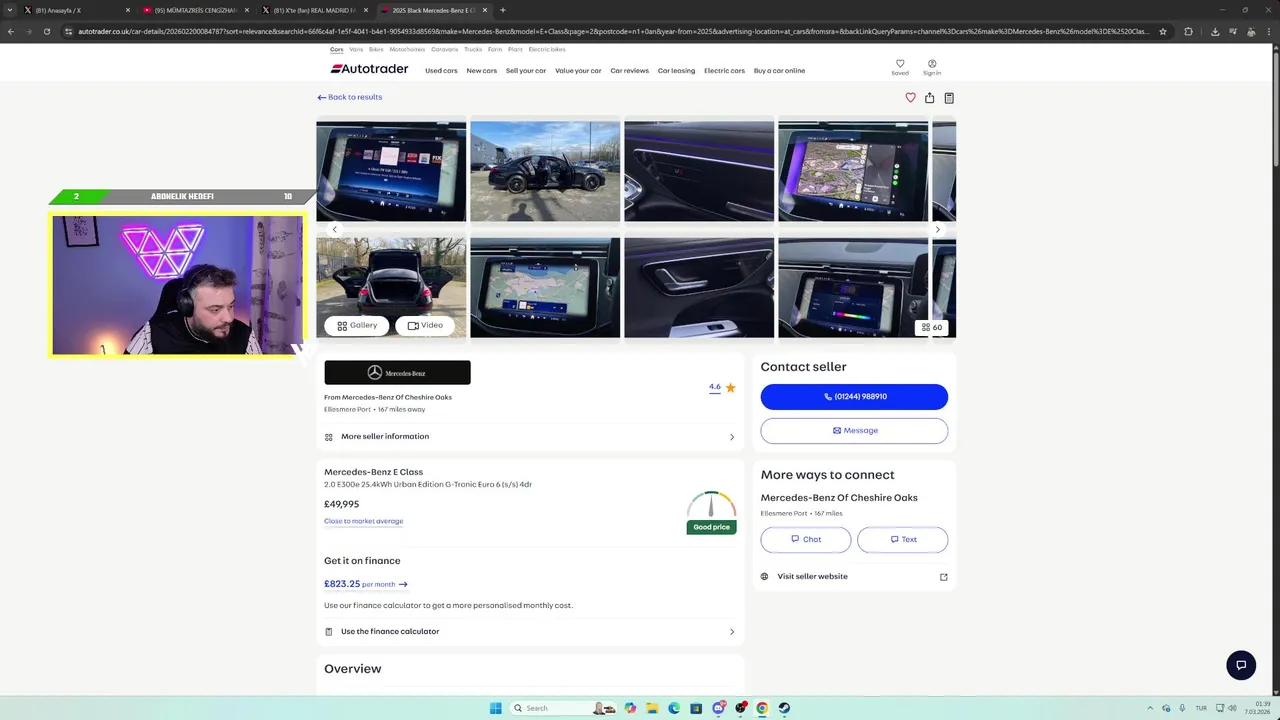The width and height of the screenshot is (1280, 720).
Task: Open Steam from the taskbar
Action: pos(784,708)
